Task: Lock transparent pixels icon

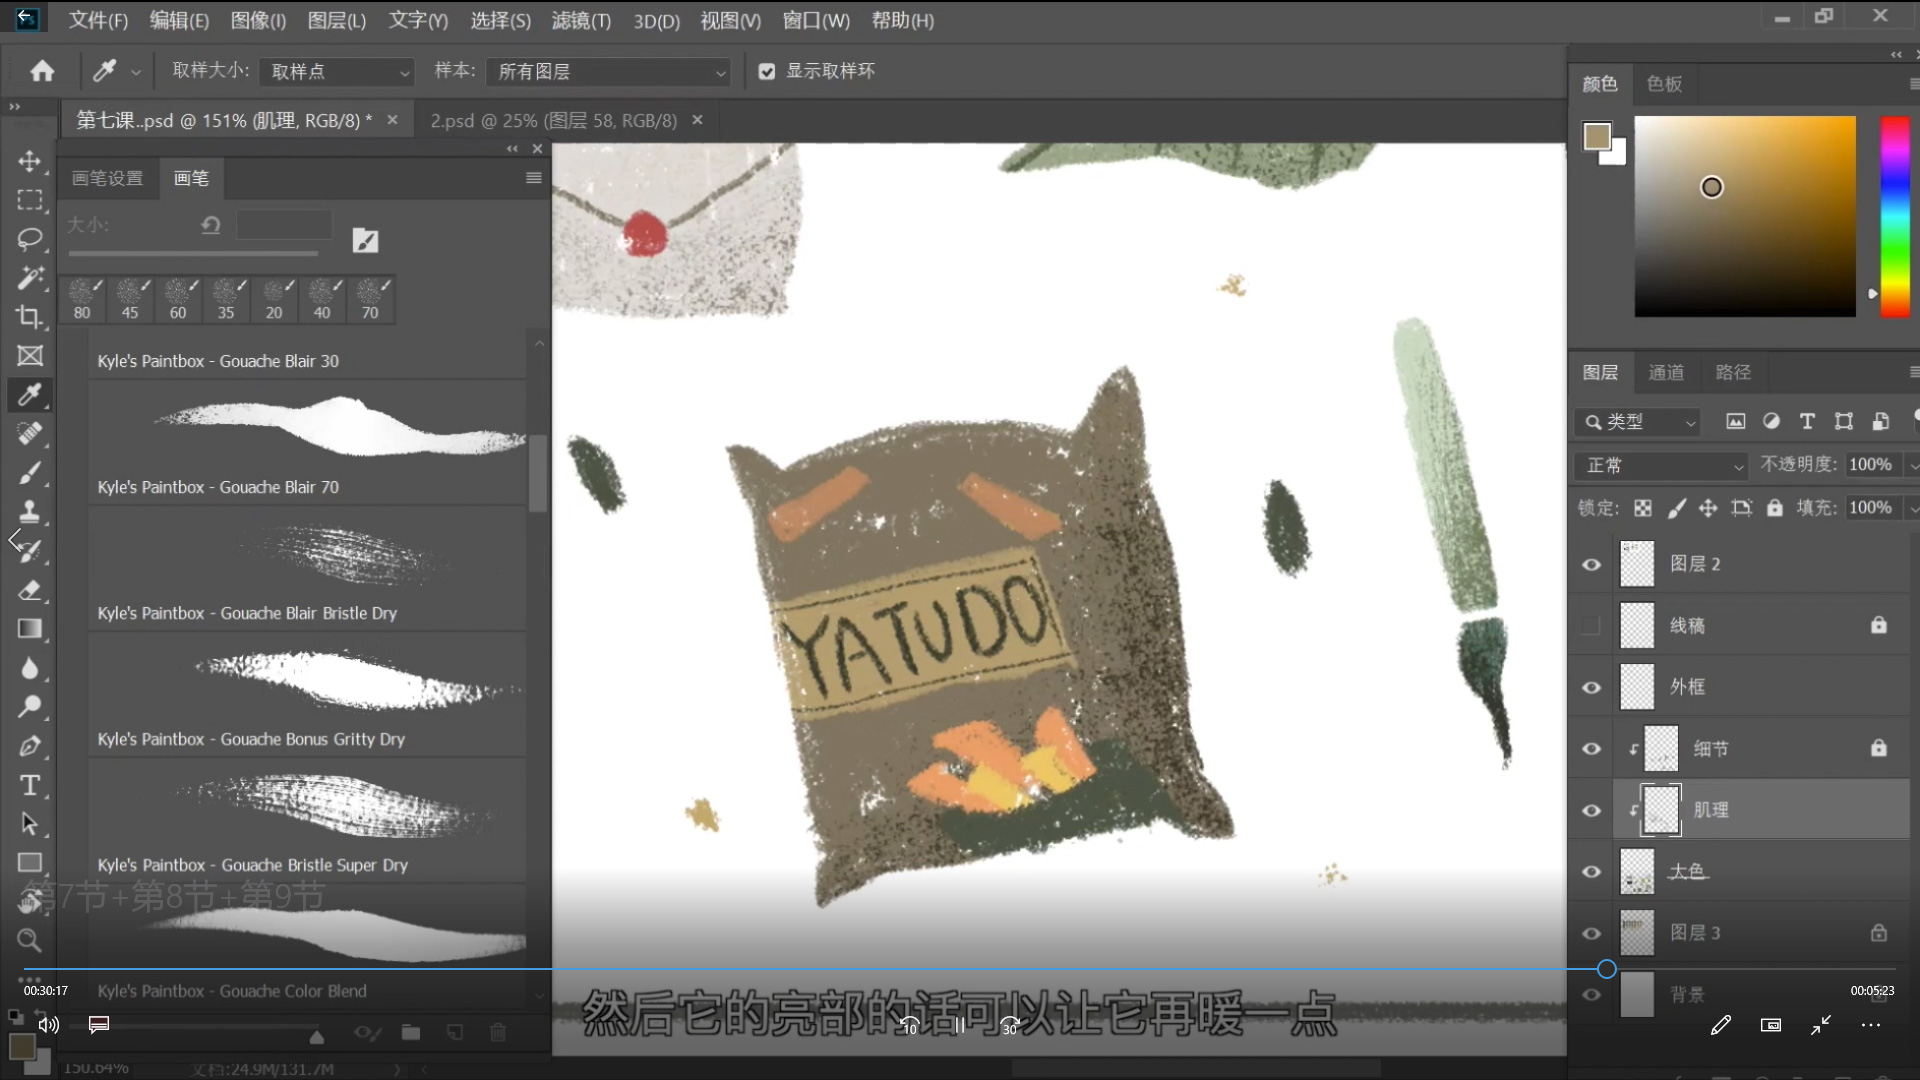Action: tap(1643, 508)
